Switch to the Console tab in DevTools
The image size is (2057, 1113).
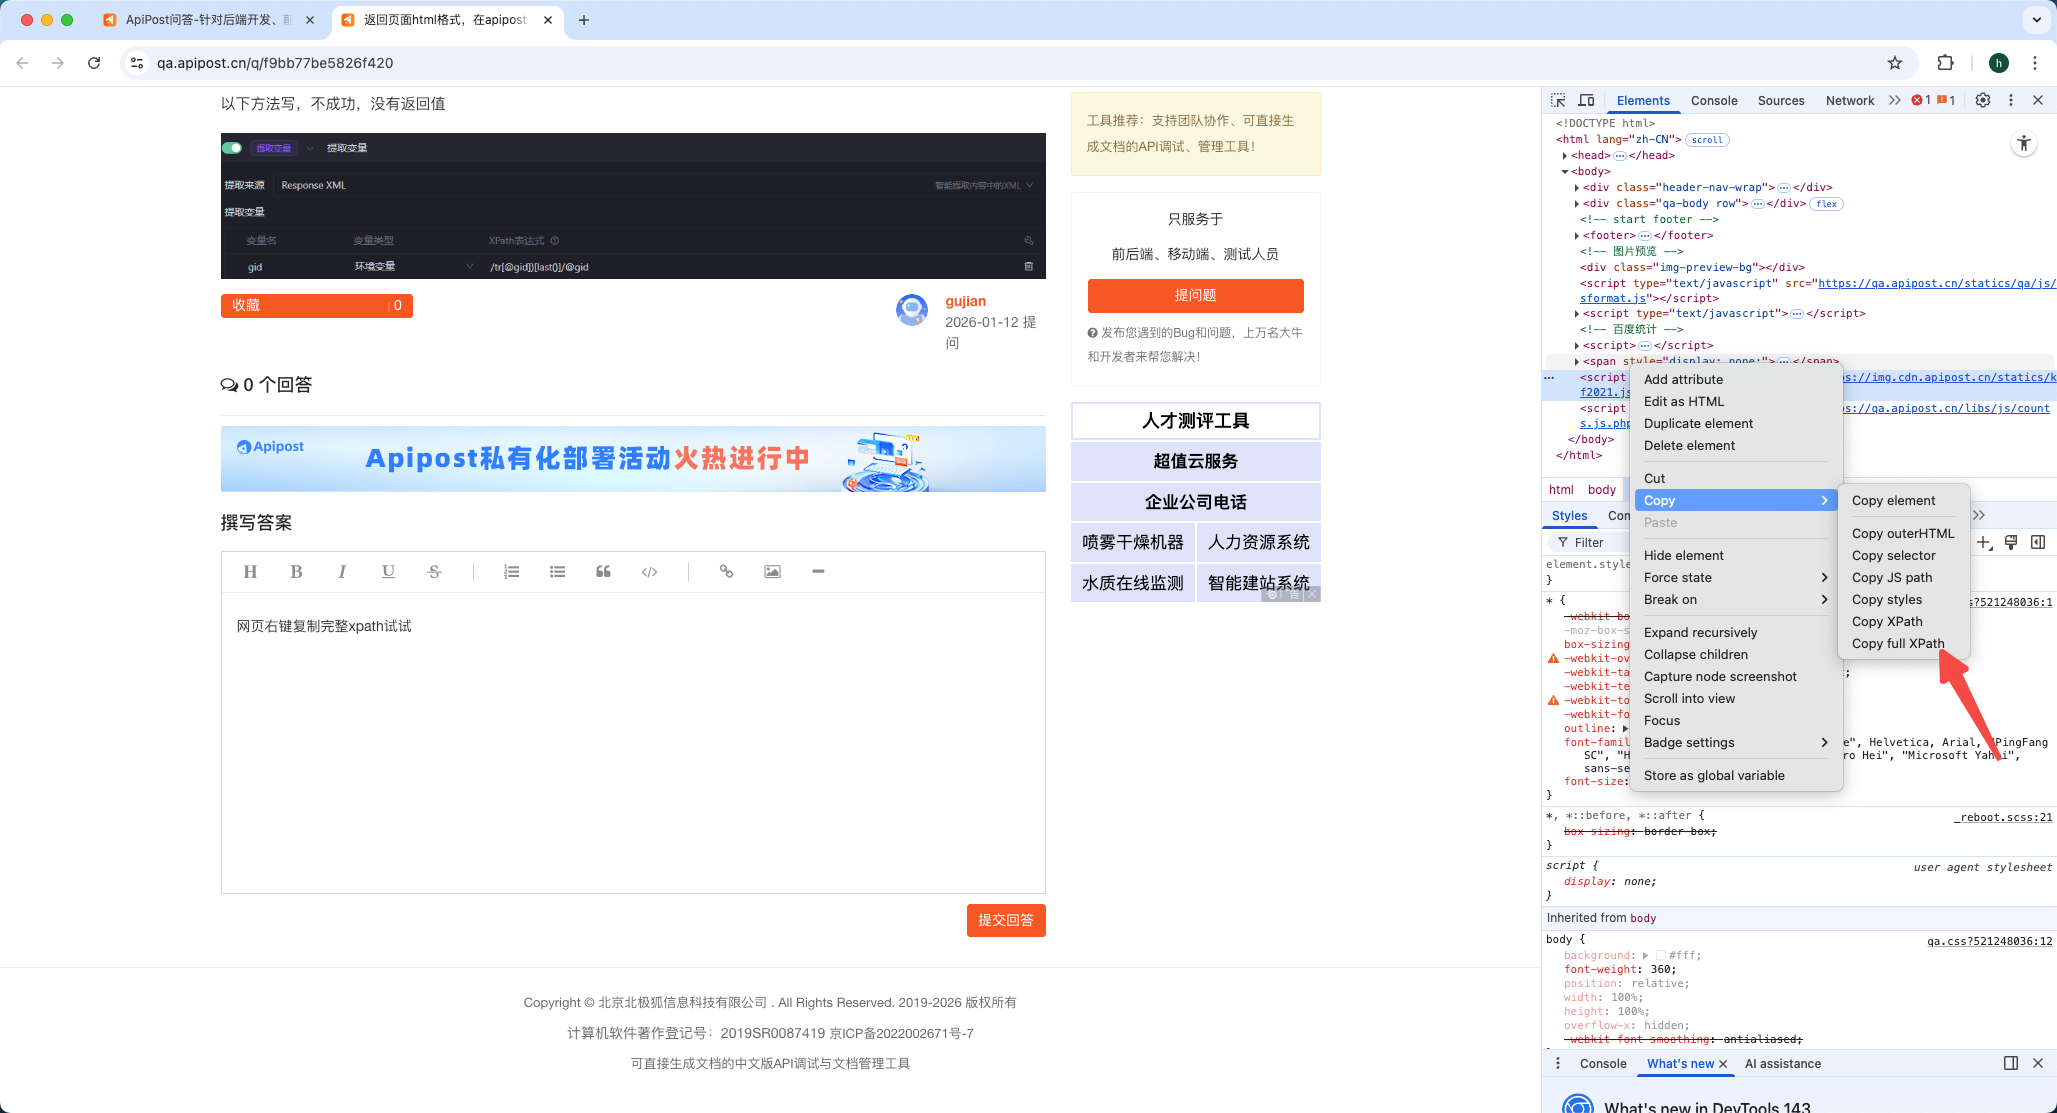click(1713, 100)
